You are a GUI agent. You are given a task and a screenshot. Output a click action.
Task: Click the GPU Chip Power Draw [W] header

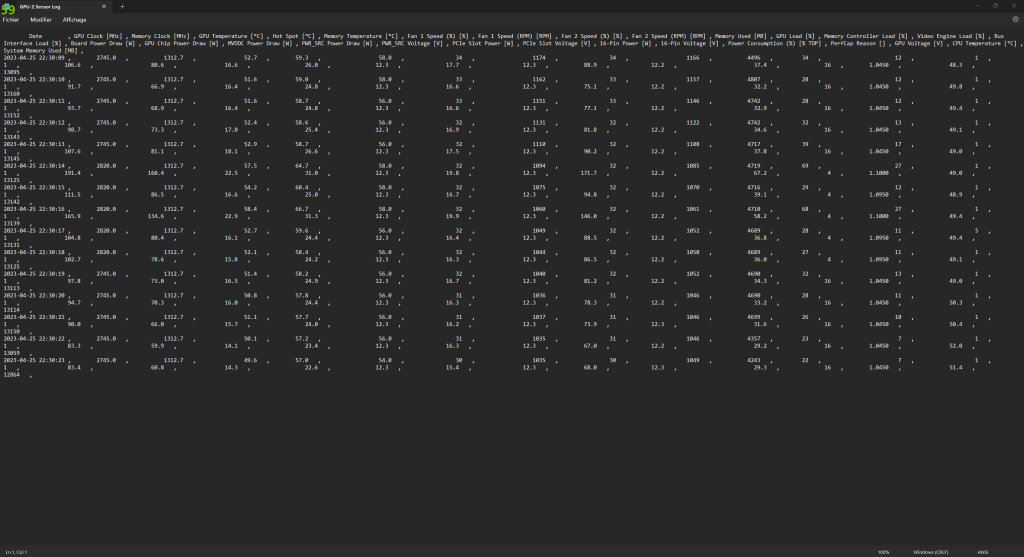point(182,44)
